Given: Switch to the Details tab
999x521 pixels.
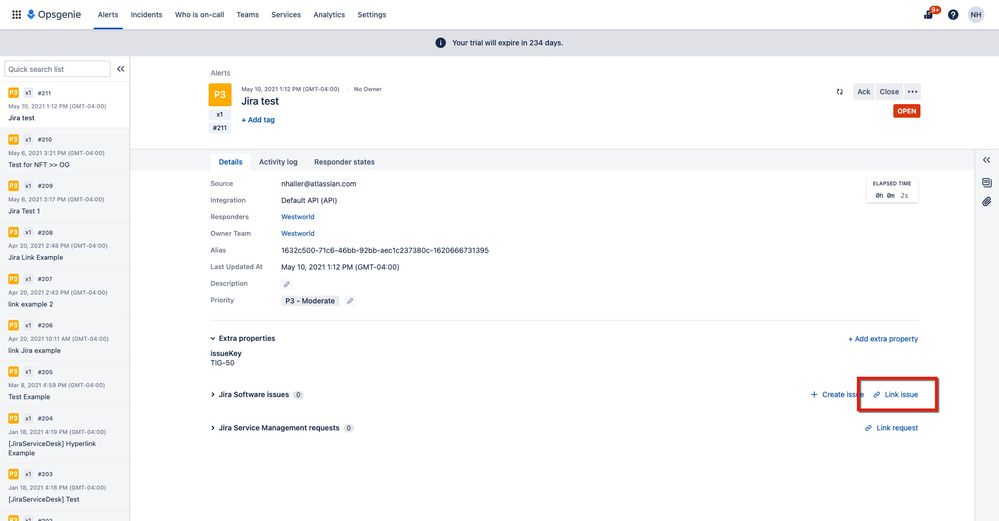Looking at the screenshot, I should tap(231, 162).
